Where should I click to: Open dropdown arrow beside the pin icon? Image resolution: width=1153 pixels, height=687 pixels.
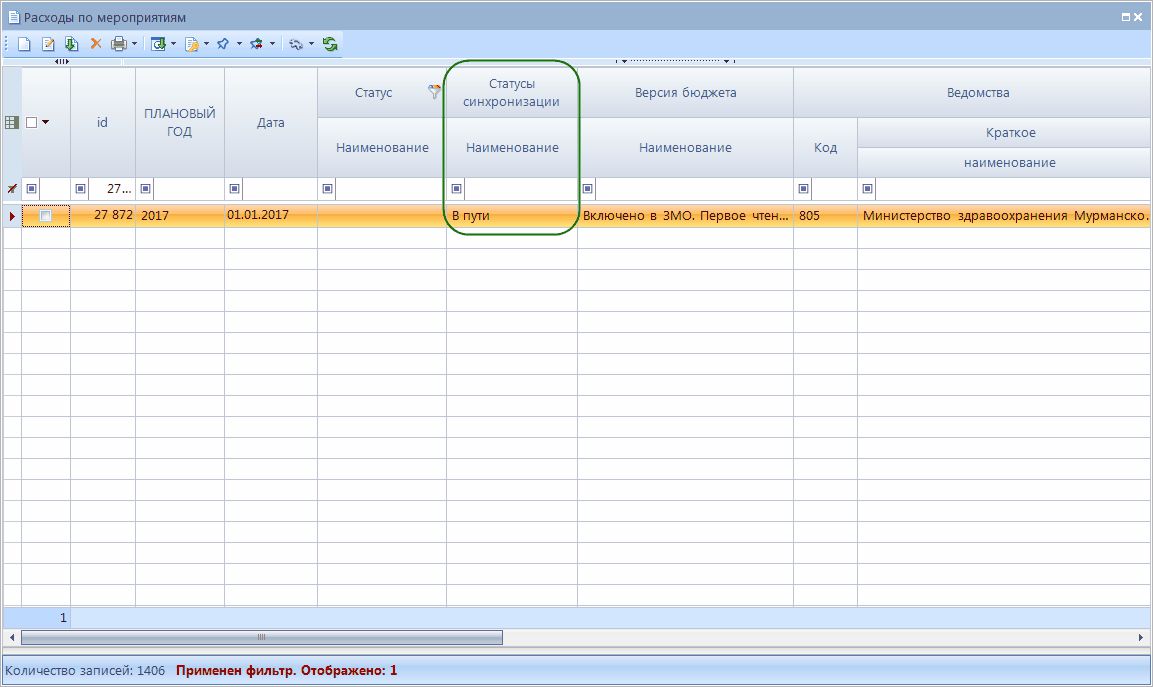coord(239,44)
